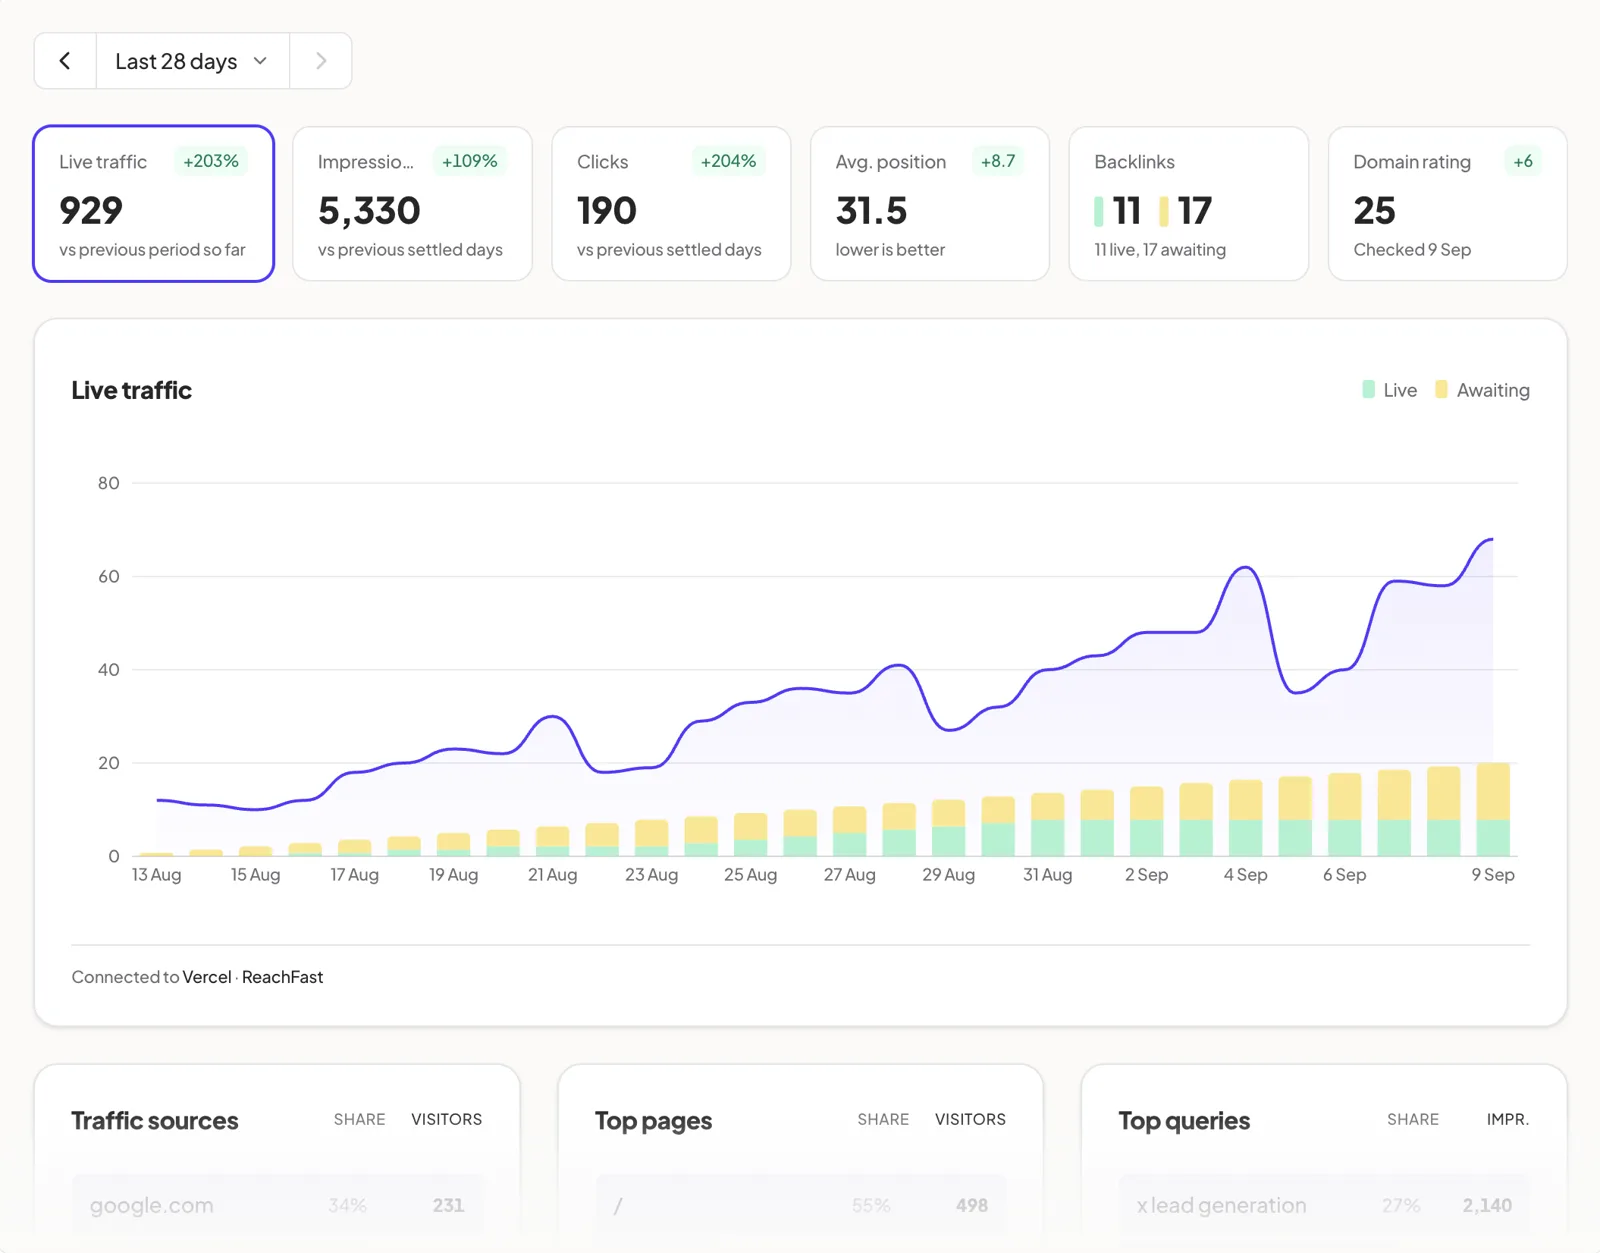Select the x lead generation query row
The image size is (1600, 1253).
click(1325, 1205)
